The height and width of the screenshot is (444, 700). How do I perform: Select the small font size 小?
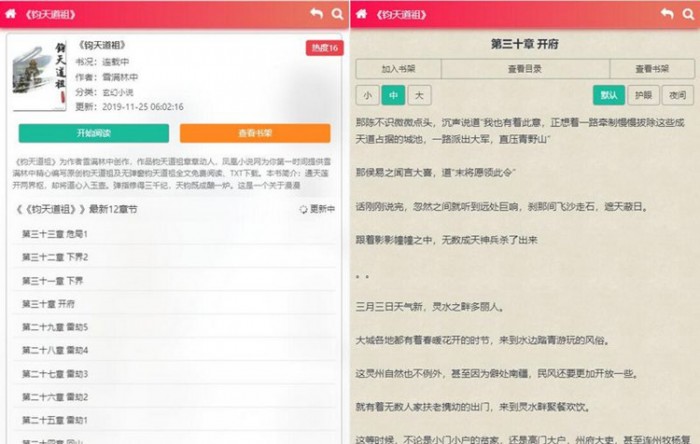pyautogui.click(x=367, y=95)
